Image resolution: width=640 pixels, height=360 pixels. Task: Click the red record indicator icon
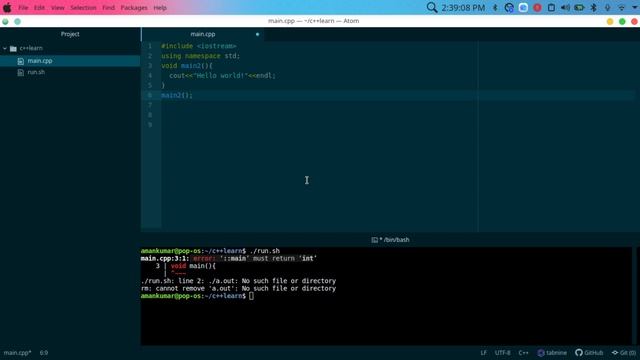(537, 8)
